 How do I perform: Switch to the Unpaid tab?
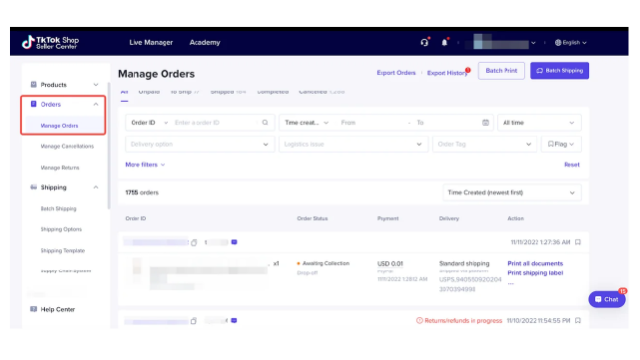(149, 92)
